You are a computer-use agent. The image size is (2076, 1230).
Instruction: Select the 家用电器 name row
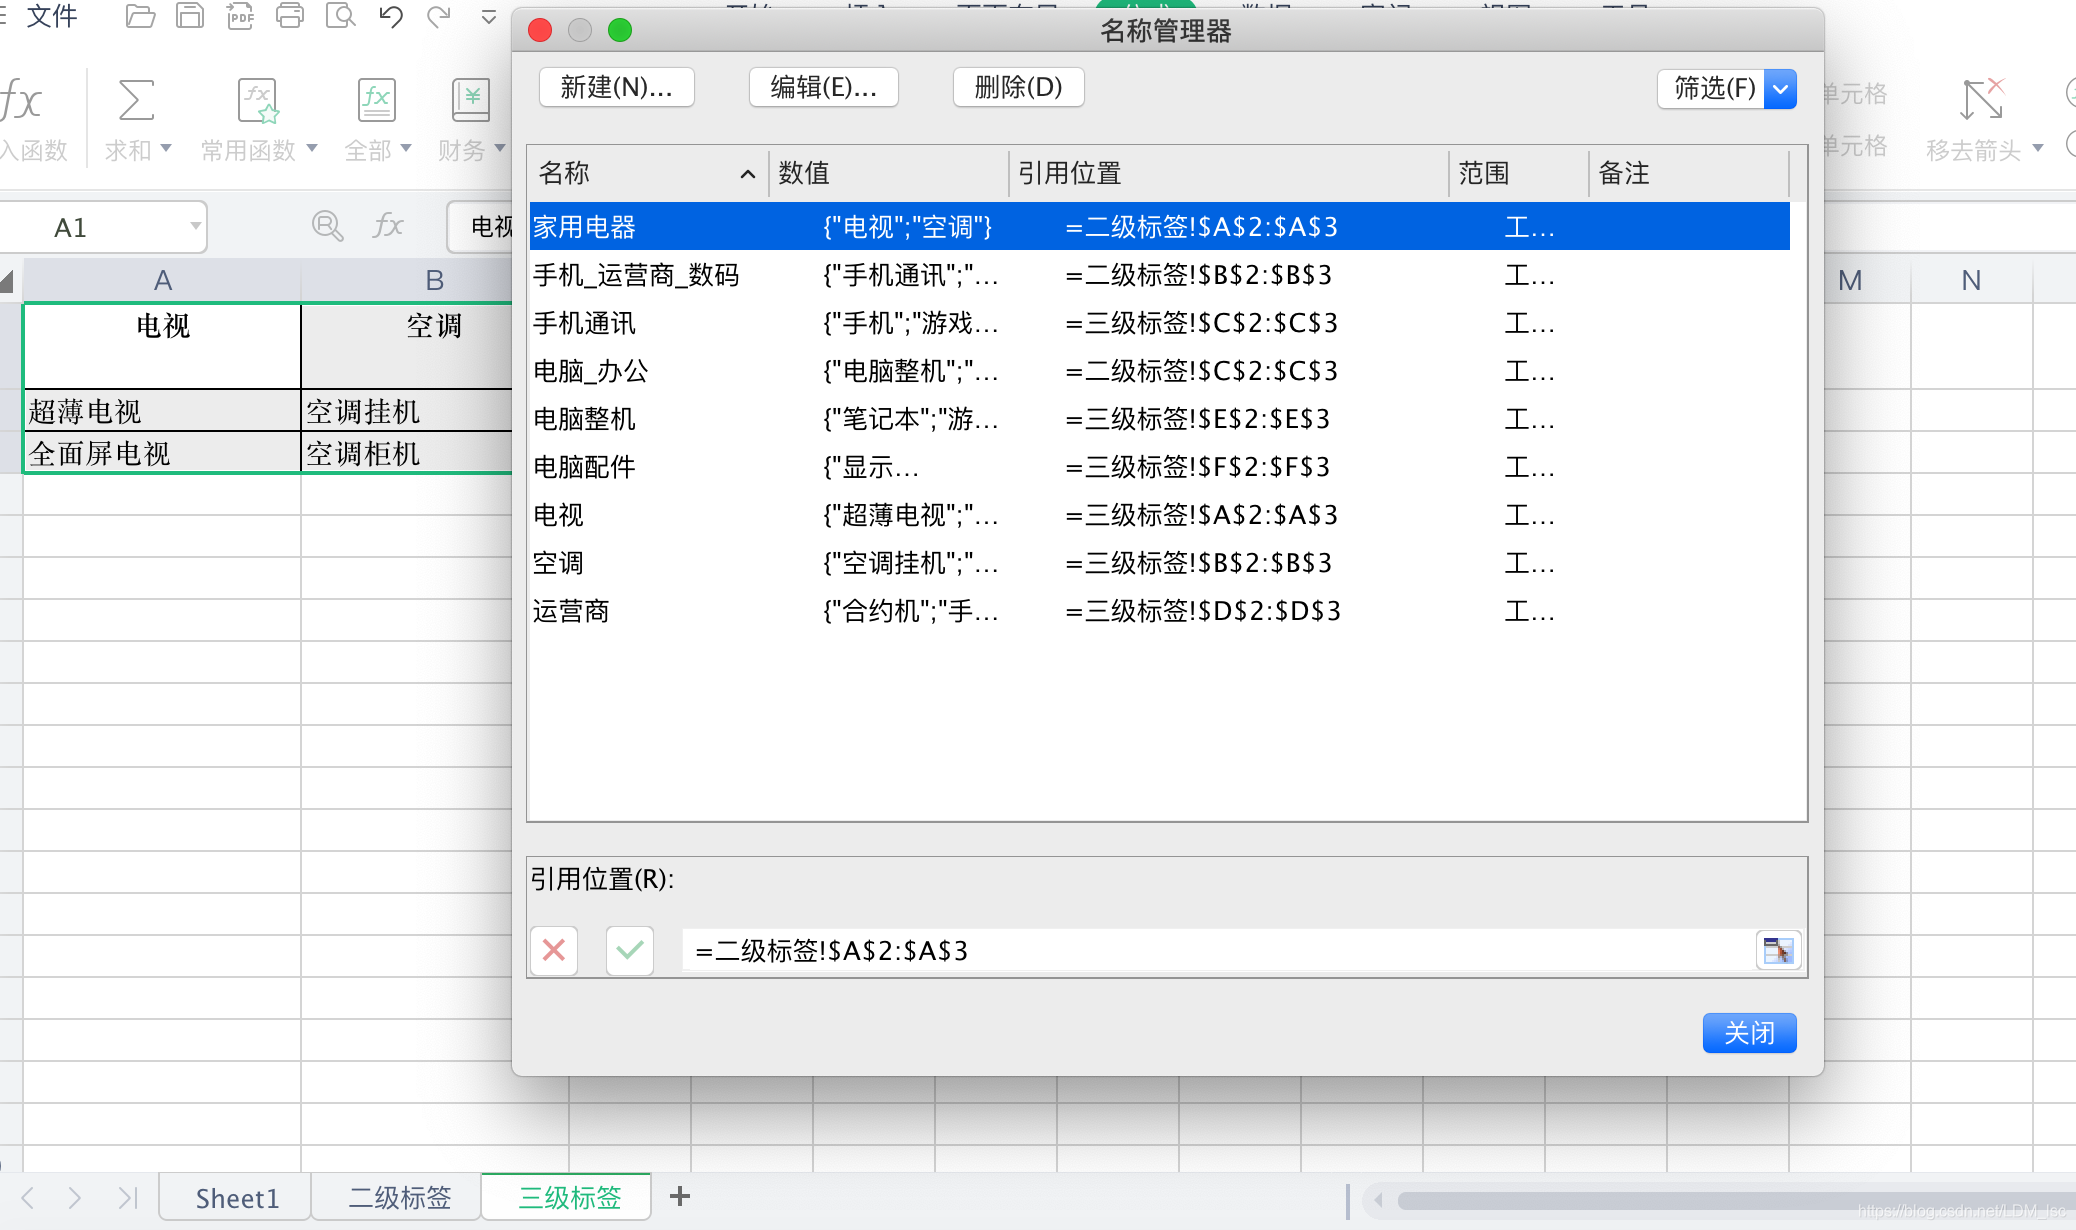(x=1160, y=227)
